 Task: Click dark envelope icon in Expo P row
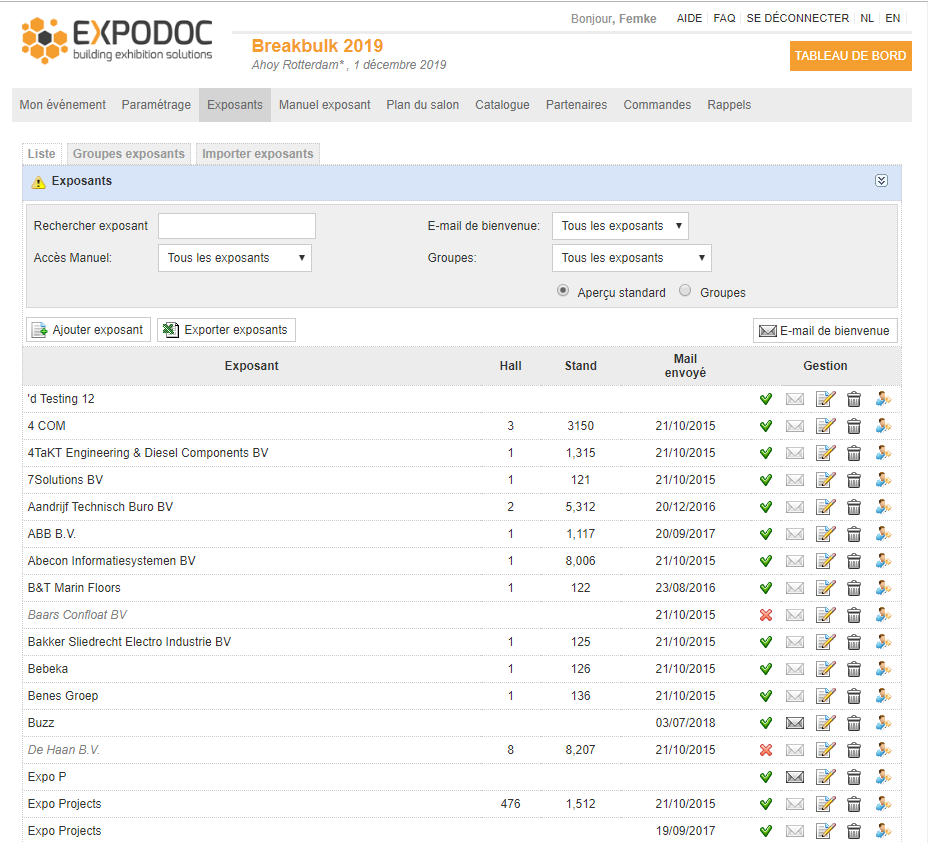795,777
